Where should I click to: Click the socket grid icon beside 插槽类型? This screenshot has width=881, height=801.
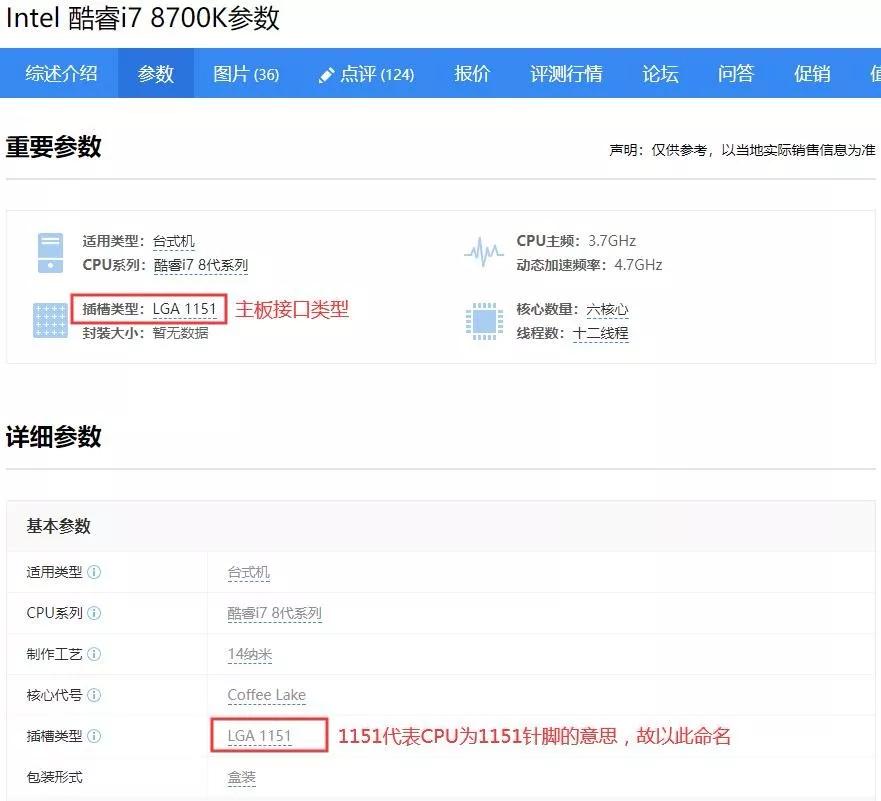point(49,321)
